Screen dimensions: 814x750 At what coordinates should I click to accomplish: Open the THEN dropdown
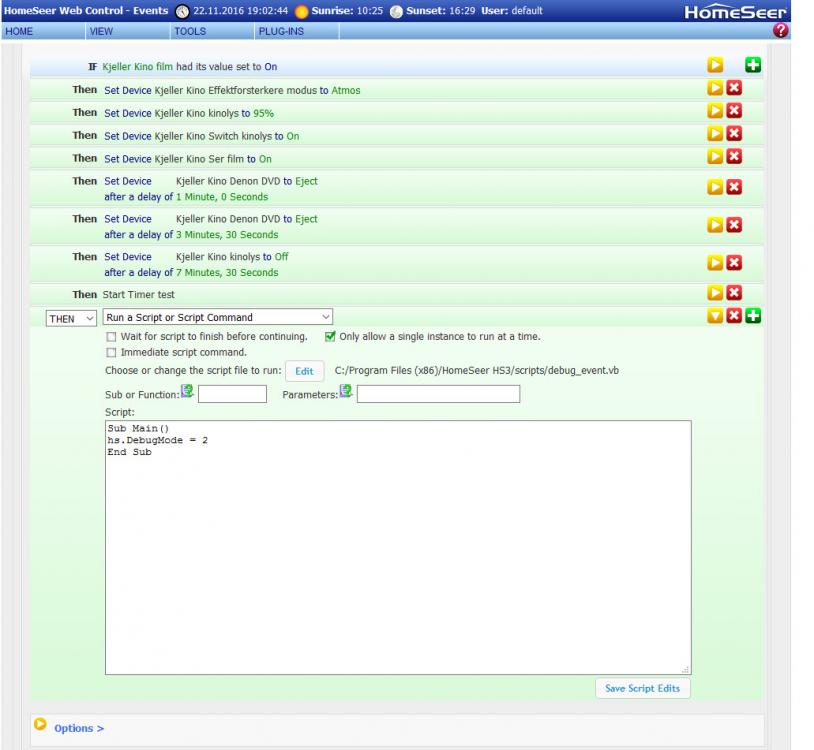pyautogui.click(x=71, y=319)
